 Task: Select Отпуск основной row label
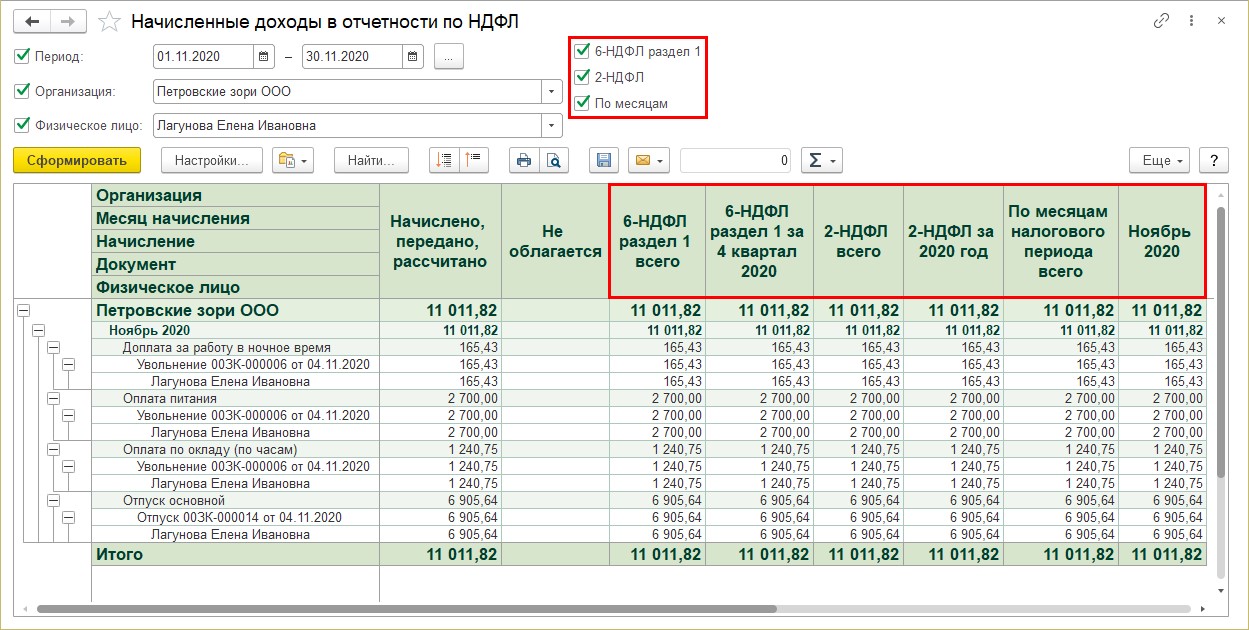[x=173, y=500]
